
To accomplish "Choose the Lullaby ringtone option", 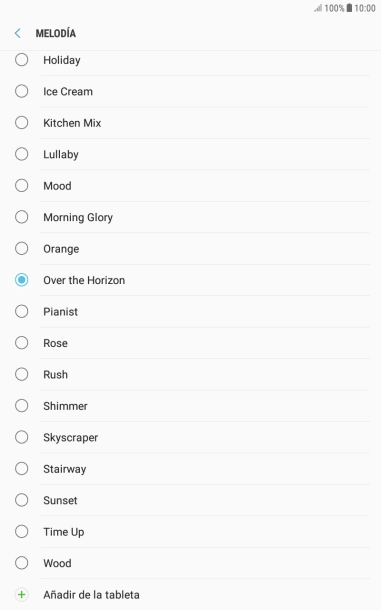I will (190, 154).
